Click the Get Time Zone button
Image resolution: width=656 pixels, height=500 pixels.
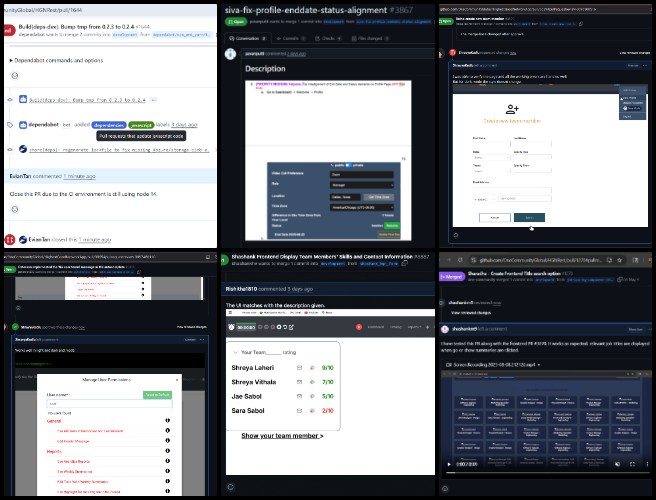coord(379,197)
